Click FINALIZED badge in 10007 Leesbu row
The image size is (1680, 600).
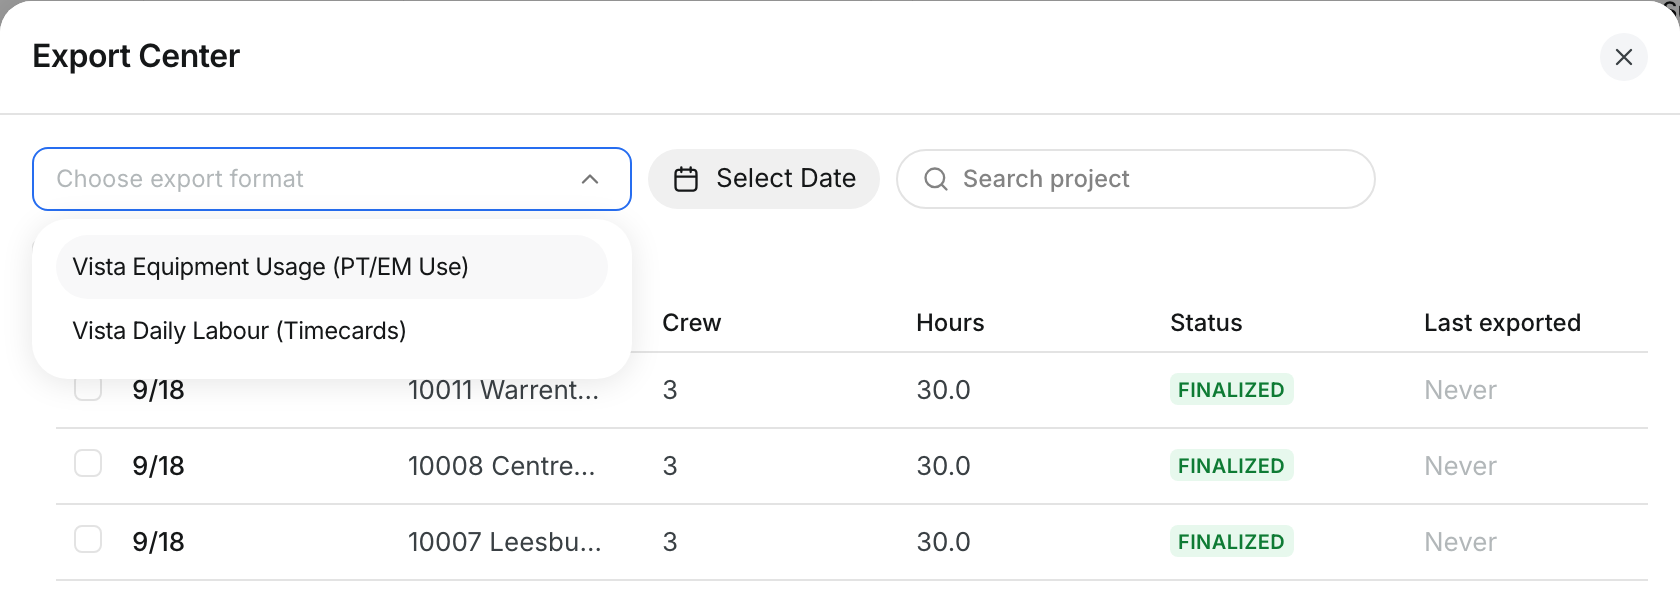1231,541
